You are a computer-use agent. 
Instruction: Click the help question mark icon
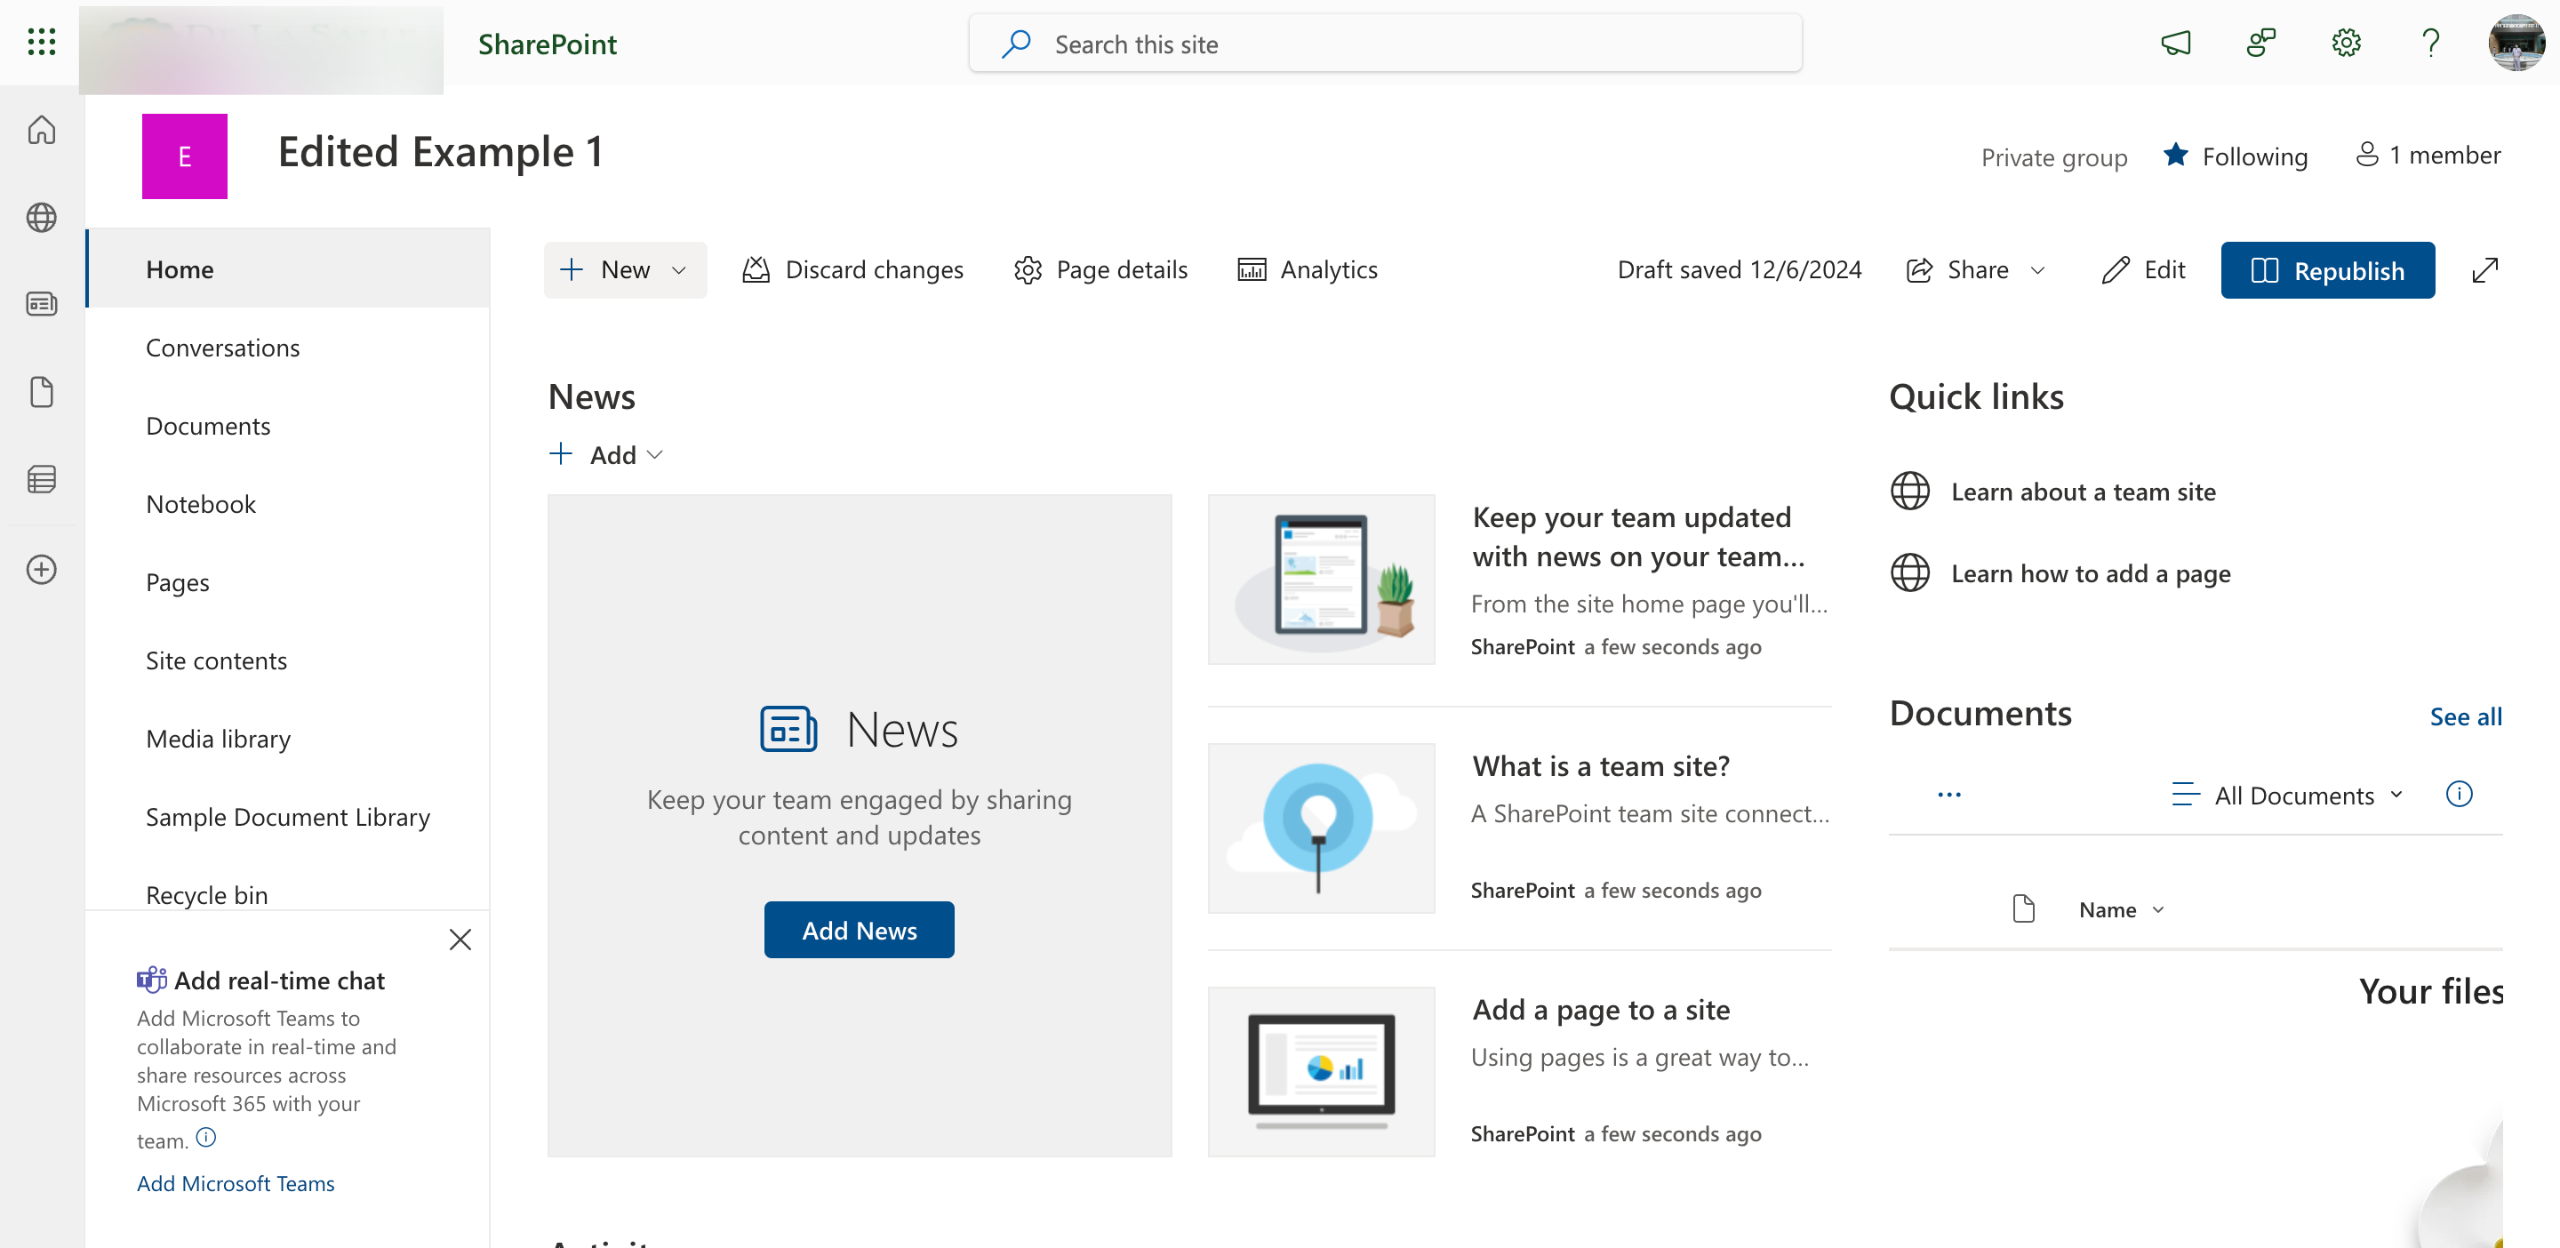click(2431, 43)
